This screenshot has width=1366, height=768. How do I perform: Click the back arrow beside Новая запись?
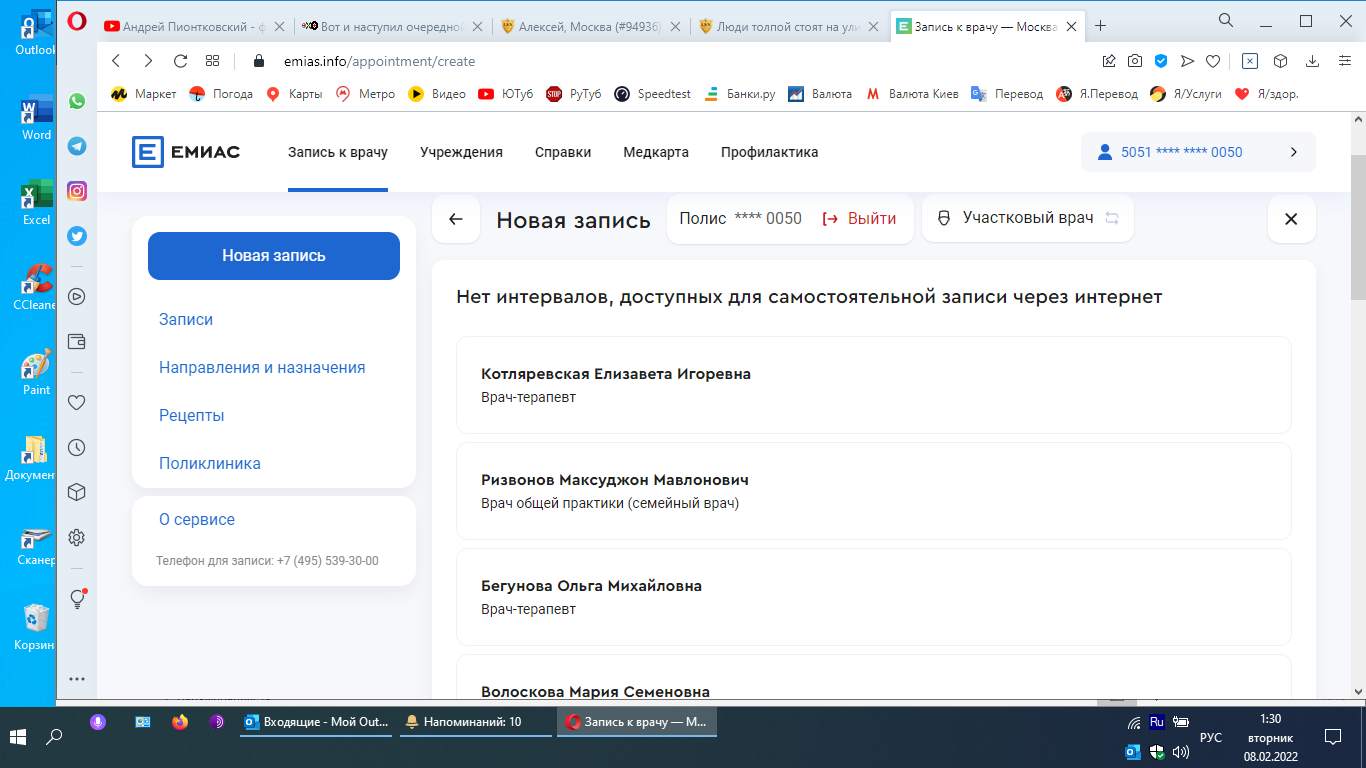[456, 219]
